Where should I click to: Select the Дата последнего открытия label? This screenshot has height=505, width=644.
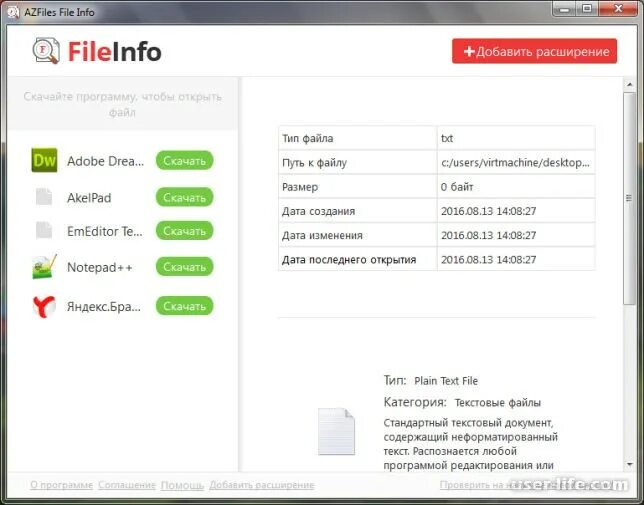coord(349,259)
